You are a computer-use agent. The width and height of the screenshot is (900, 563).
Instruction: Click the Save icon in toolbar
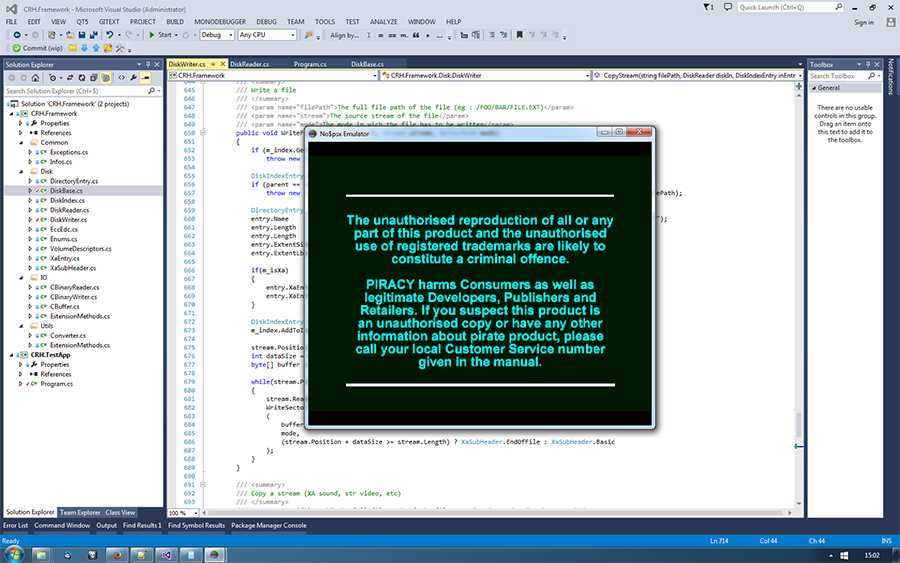(82, 35)
